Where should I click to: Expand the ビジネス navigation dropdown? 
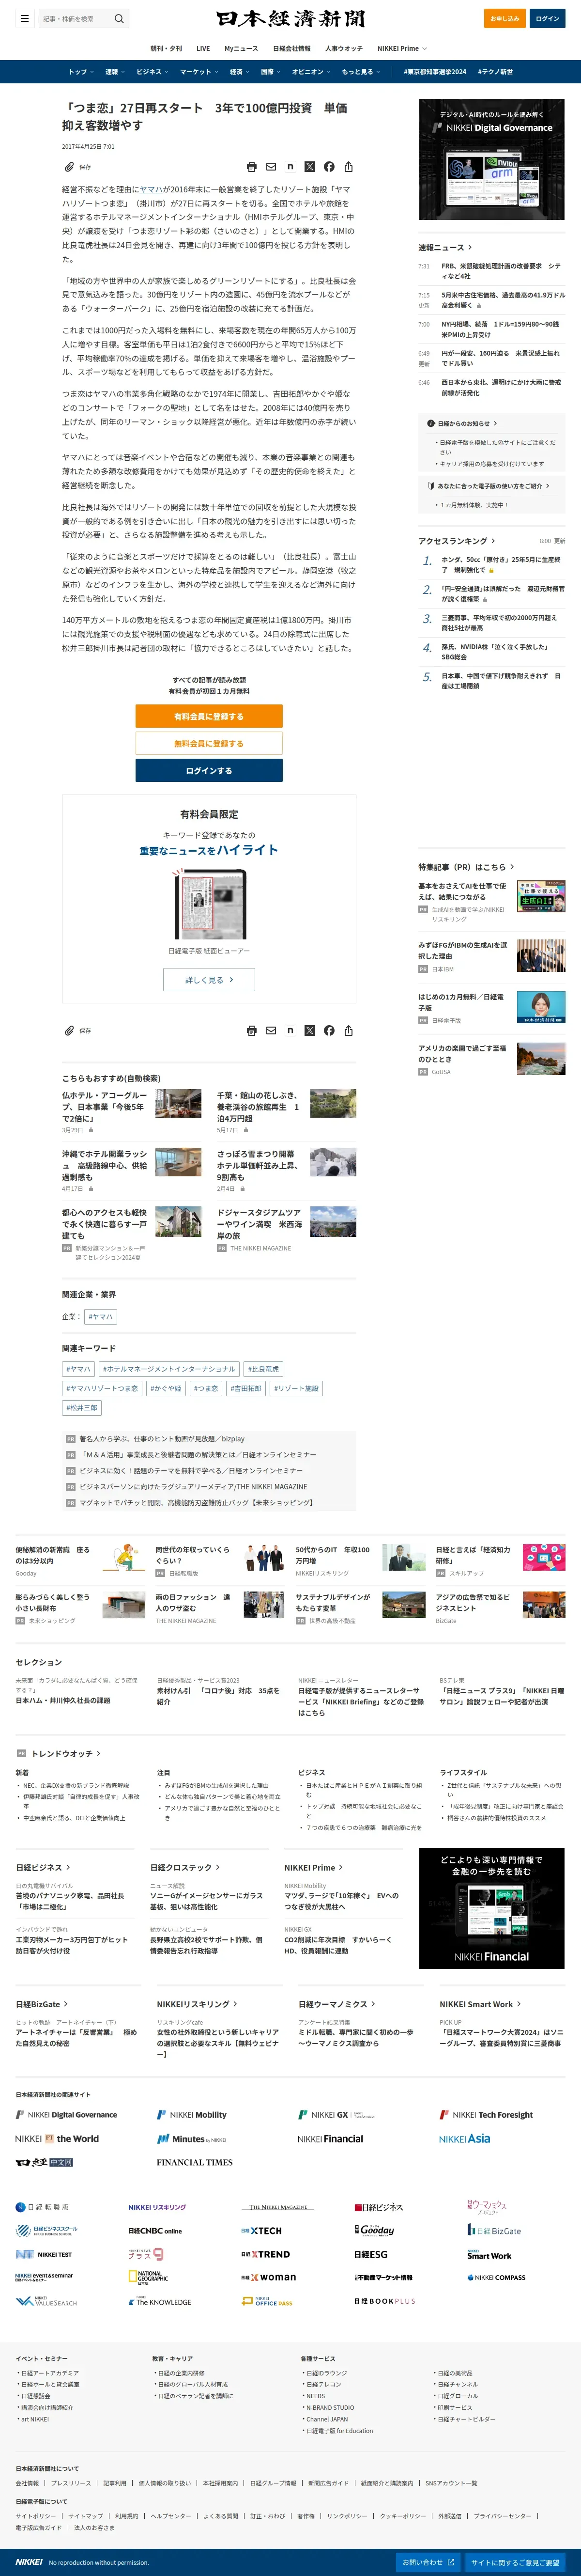152,72
